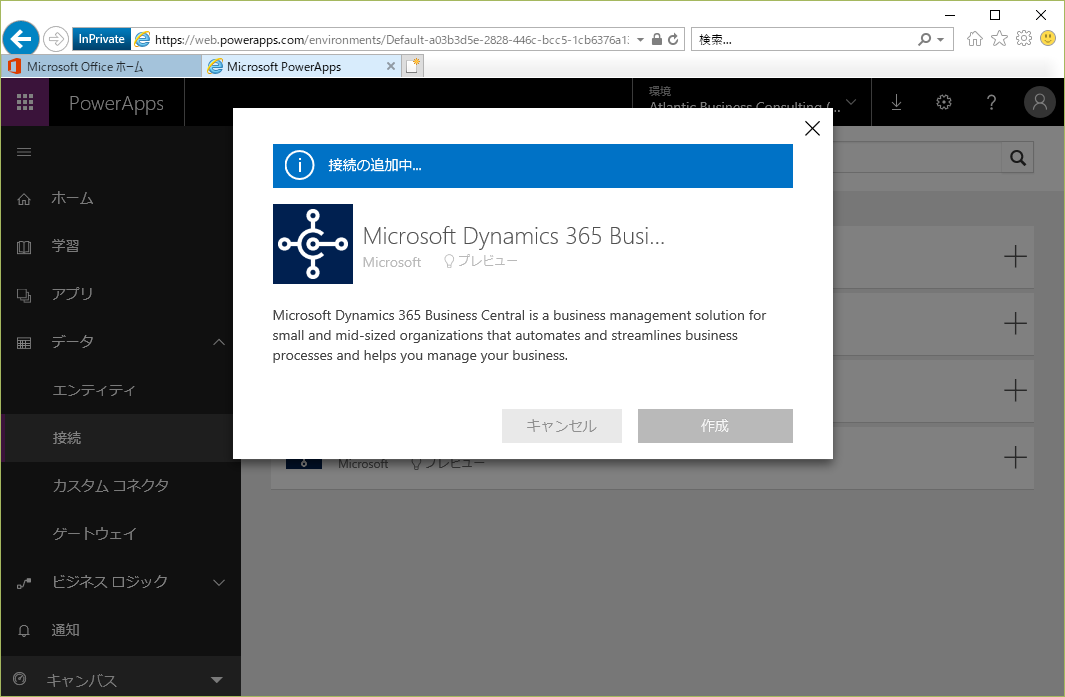Image resolution: width=1065 pixels, height=697 pixels.
Task: Click the browser URL address field
Action: pos(392,39)
